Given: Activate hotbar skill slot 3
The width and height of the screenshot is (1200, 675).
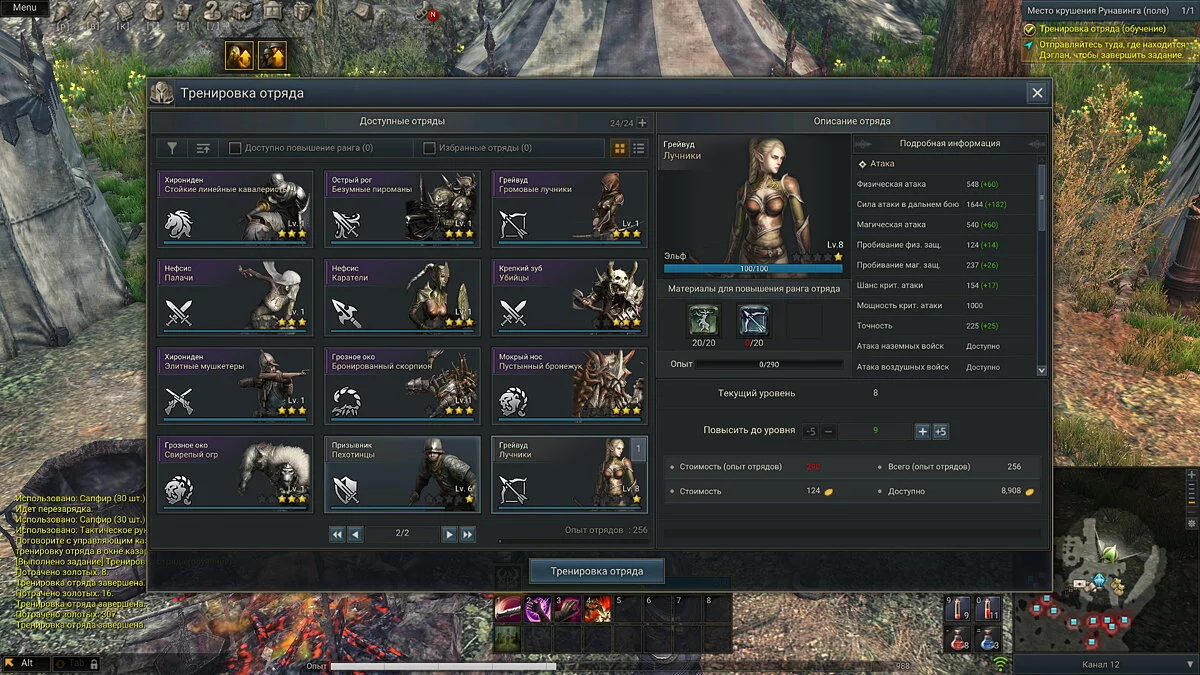Looking at the screenshot, I should click(568, 608).
